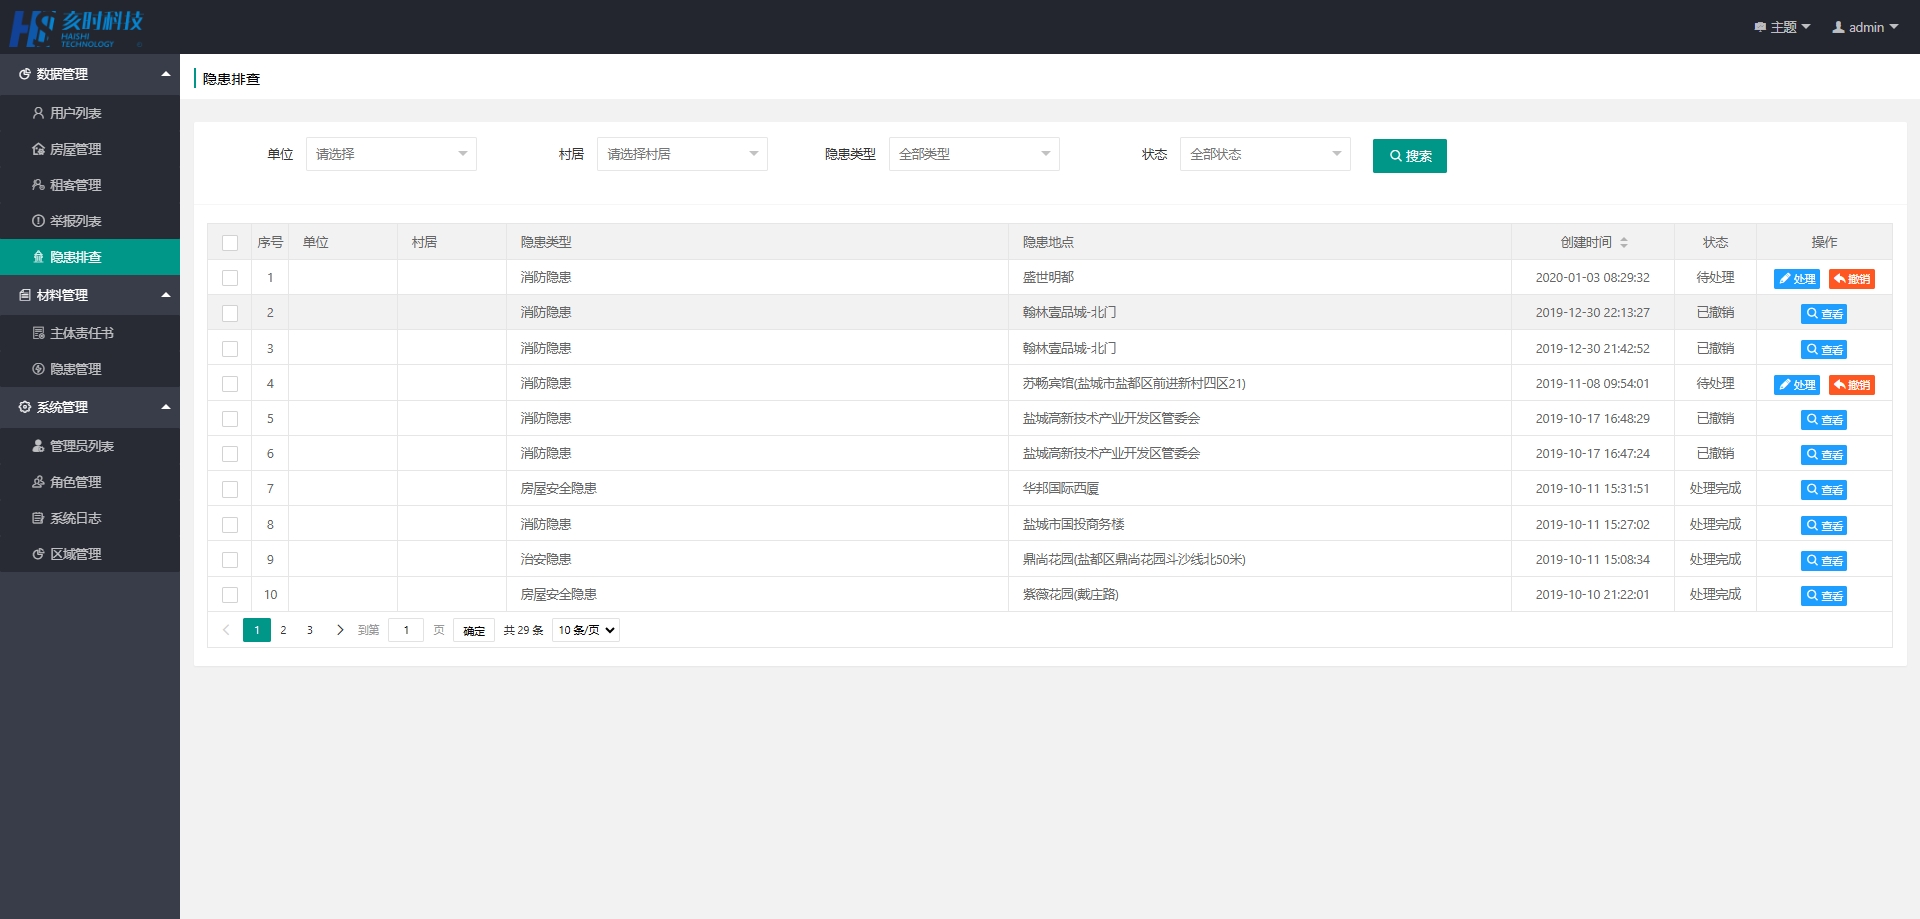1920x919 pixels.
Task: Click the system log icon in sidebar
Action: click(38, 518)
